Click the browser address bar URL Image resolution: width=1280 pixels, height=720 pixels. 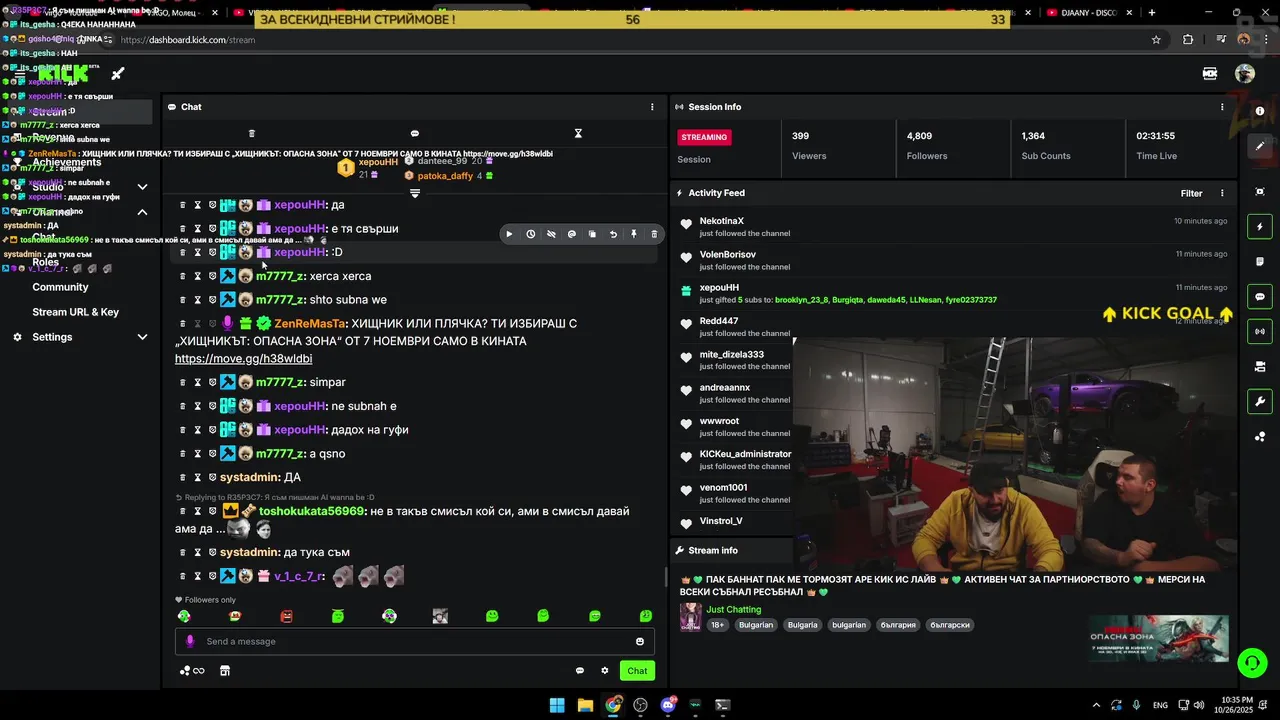click(187, 40)
